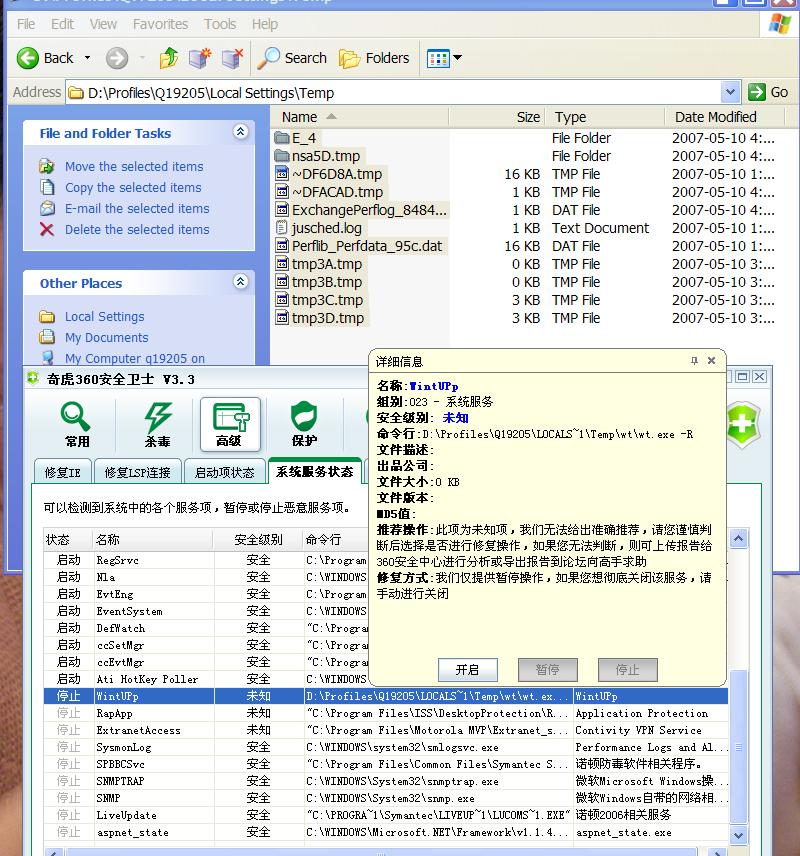Open the File menu

[26, 24]
